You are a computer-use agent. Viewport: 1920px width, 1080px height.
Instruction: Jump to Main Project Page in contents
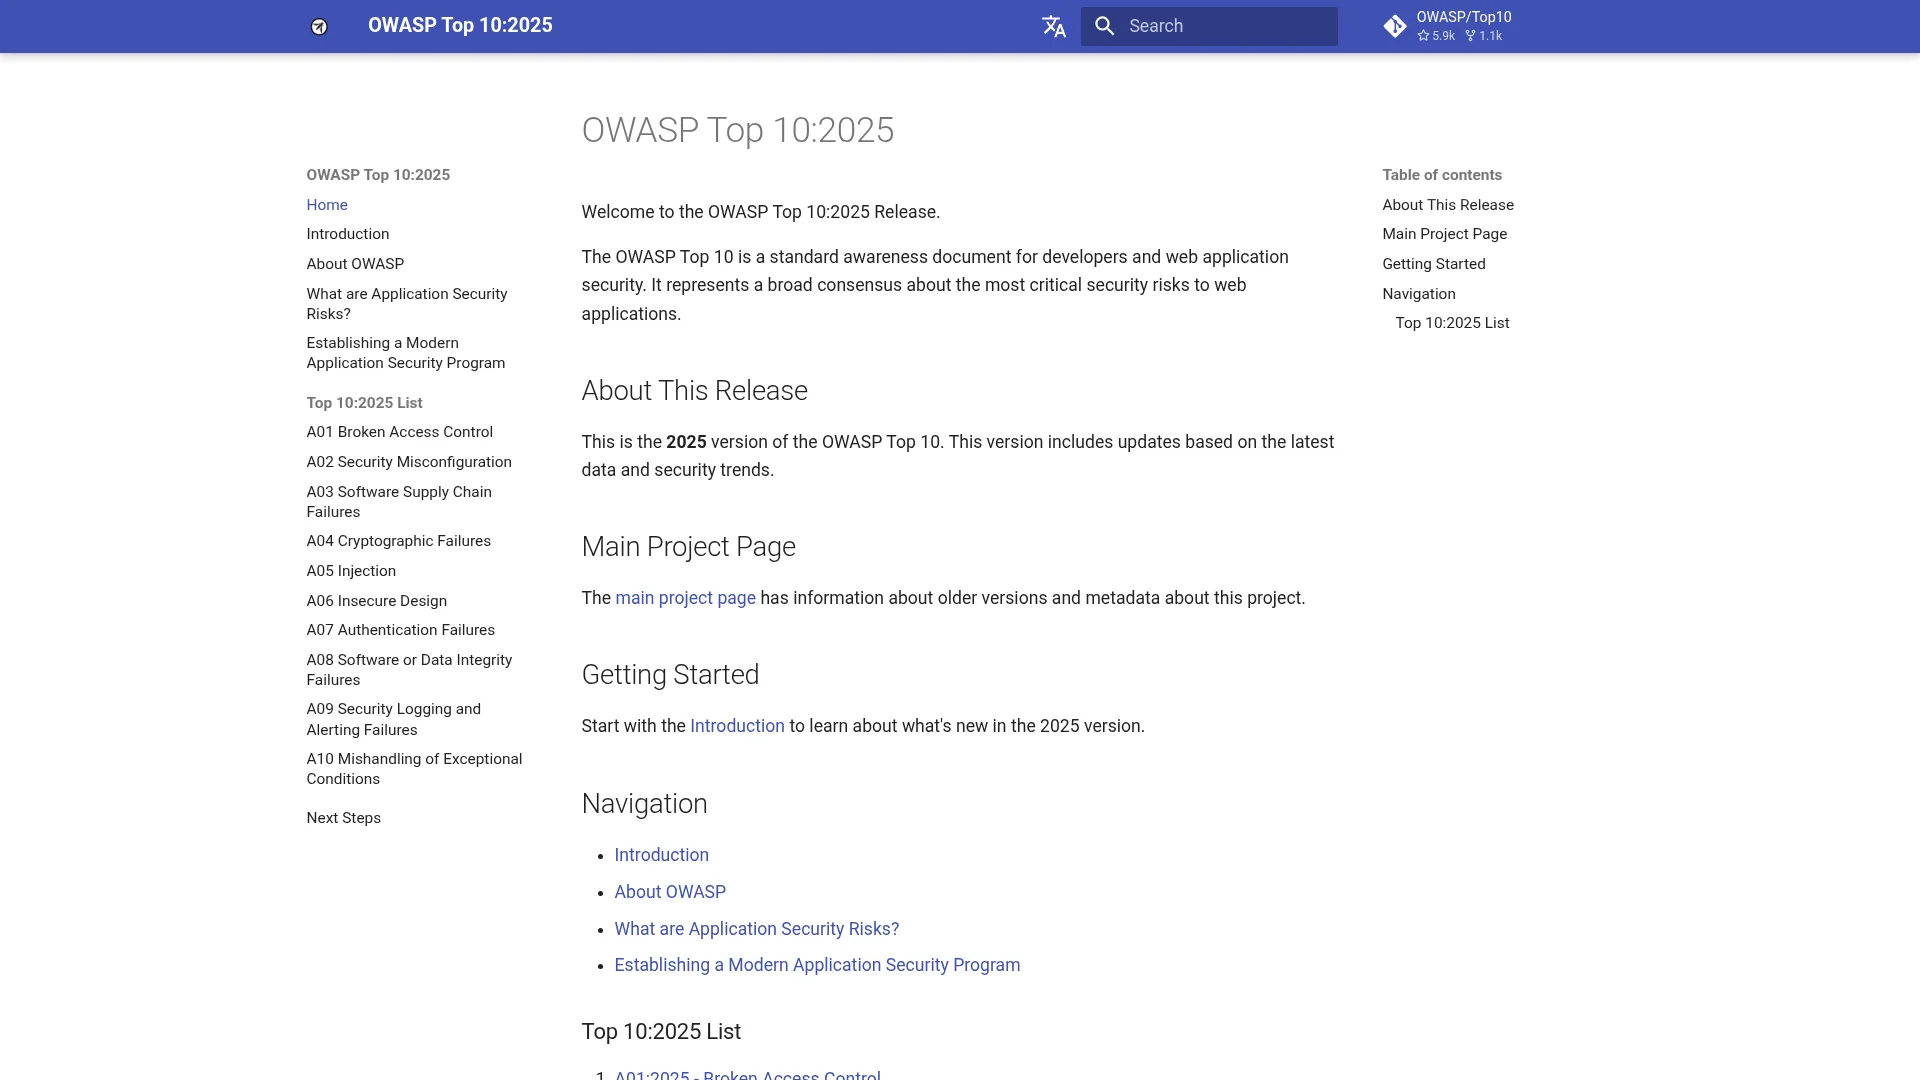click(1445, 234)
